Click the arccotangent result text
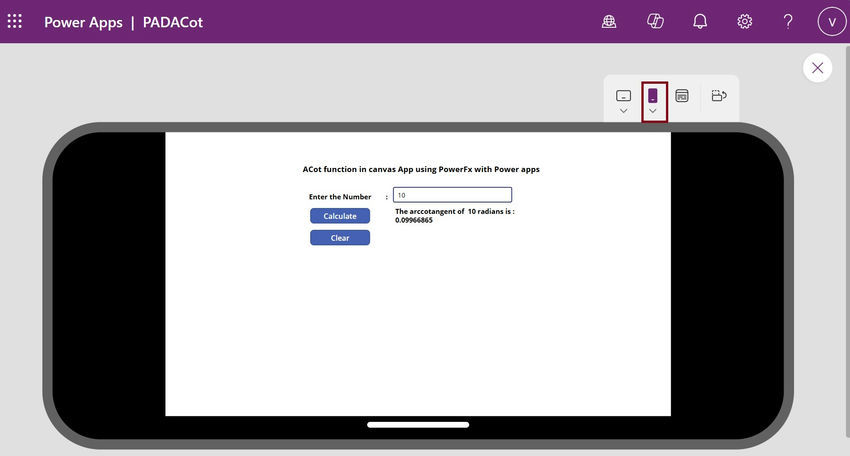This screenshot has width=850, height=456. [454, 216]
